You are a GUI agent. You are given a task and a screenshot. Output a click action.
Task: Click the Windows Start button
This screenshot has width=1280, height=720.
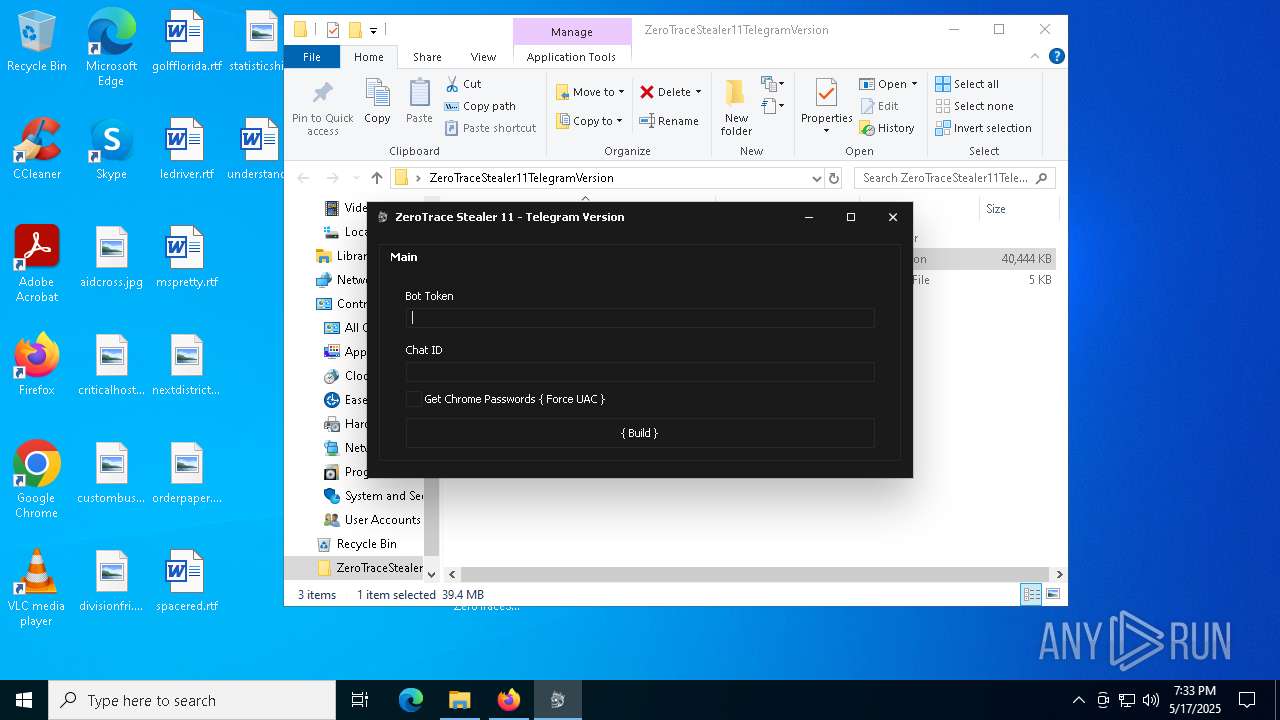(24, 700)
